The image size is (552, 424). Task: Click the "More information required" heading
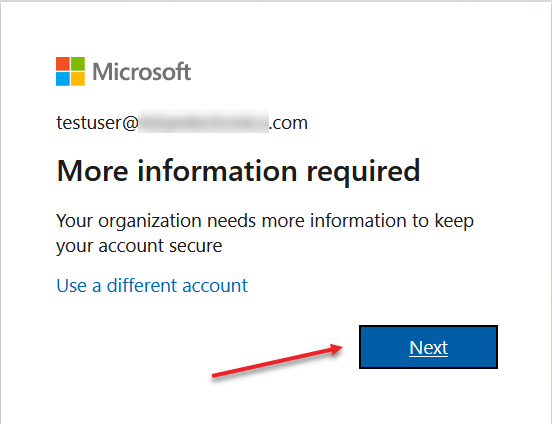click(238, 171)
